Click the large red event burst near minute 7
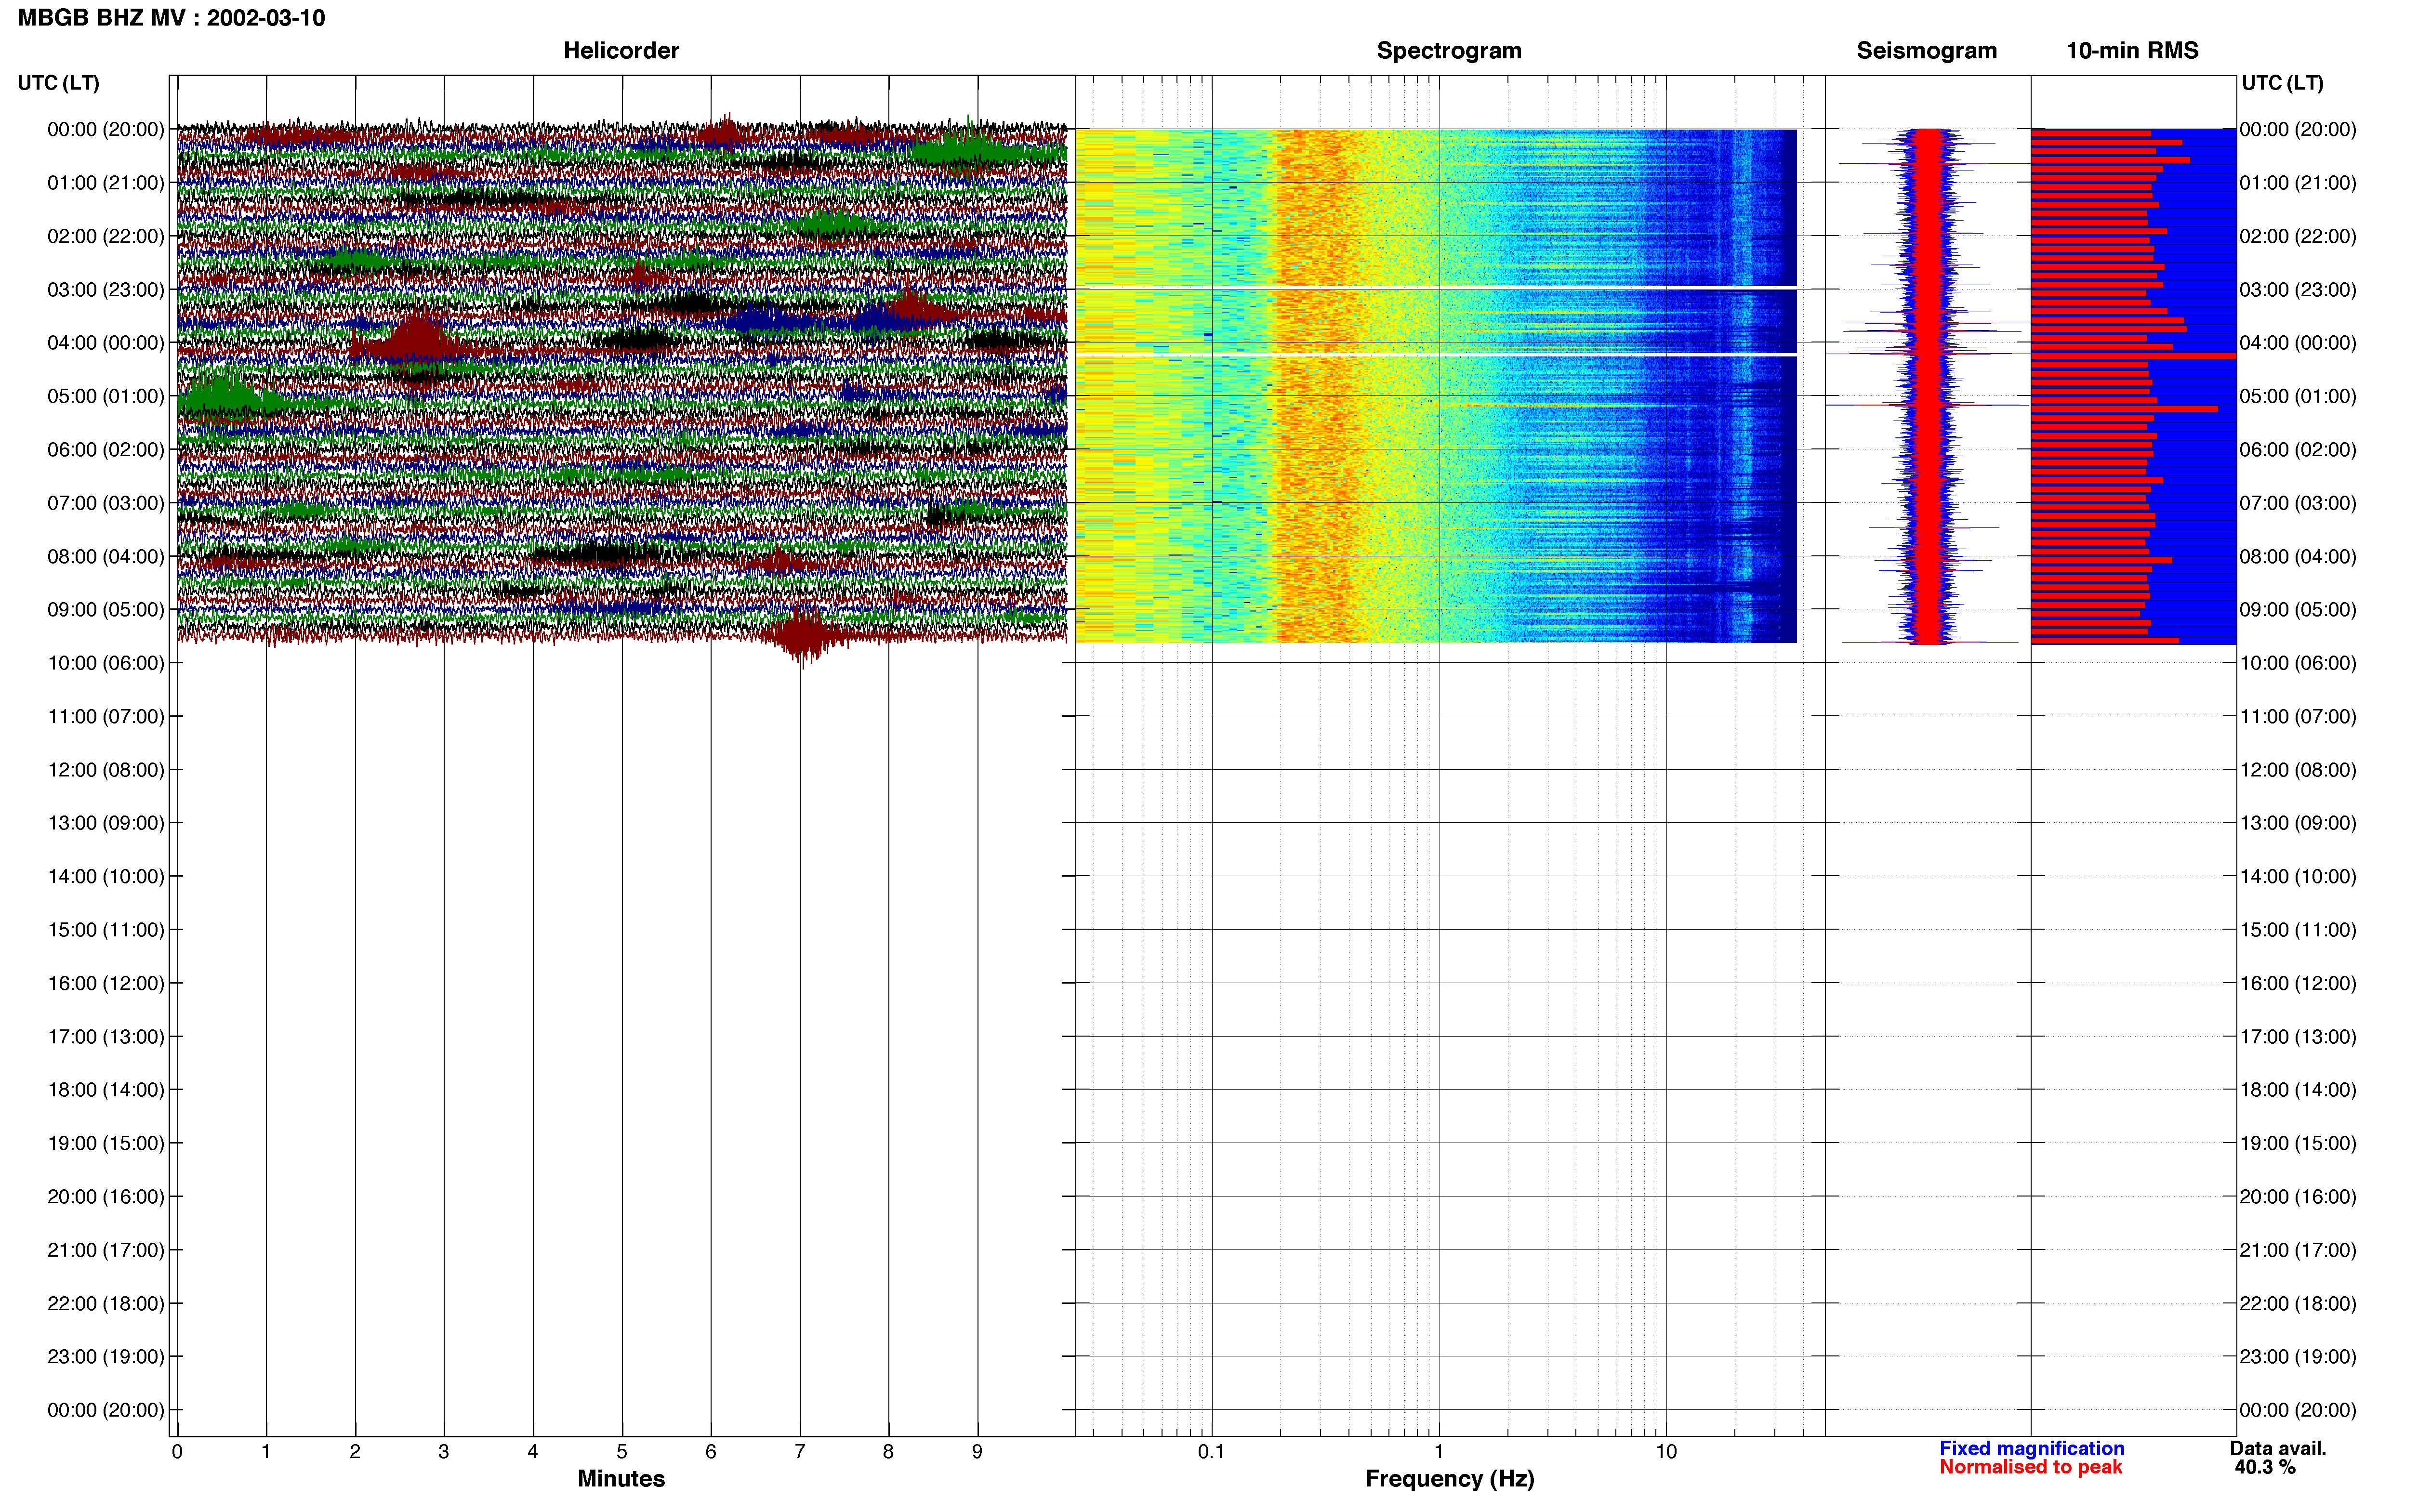Screen dimensions: 2418x1512 [801, 635]
